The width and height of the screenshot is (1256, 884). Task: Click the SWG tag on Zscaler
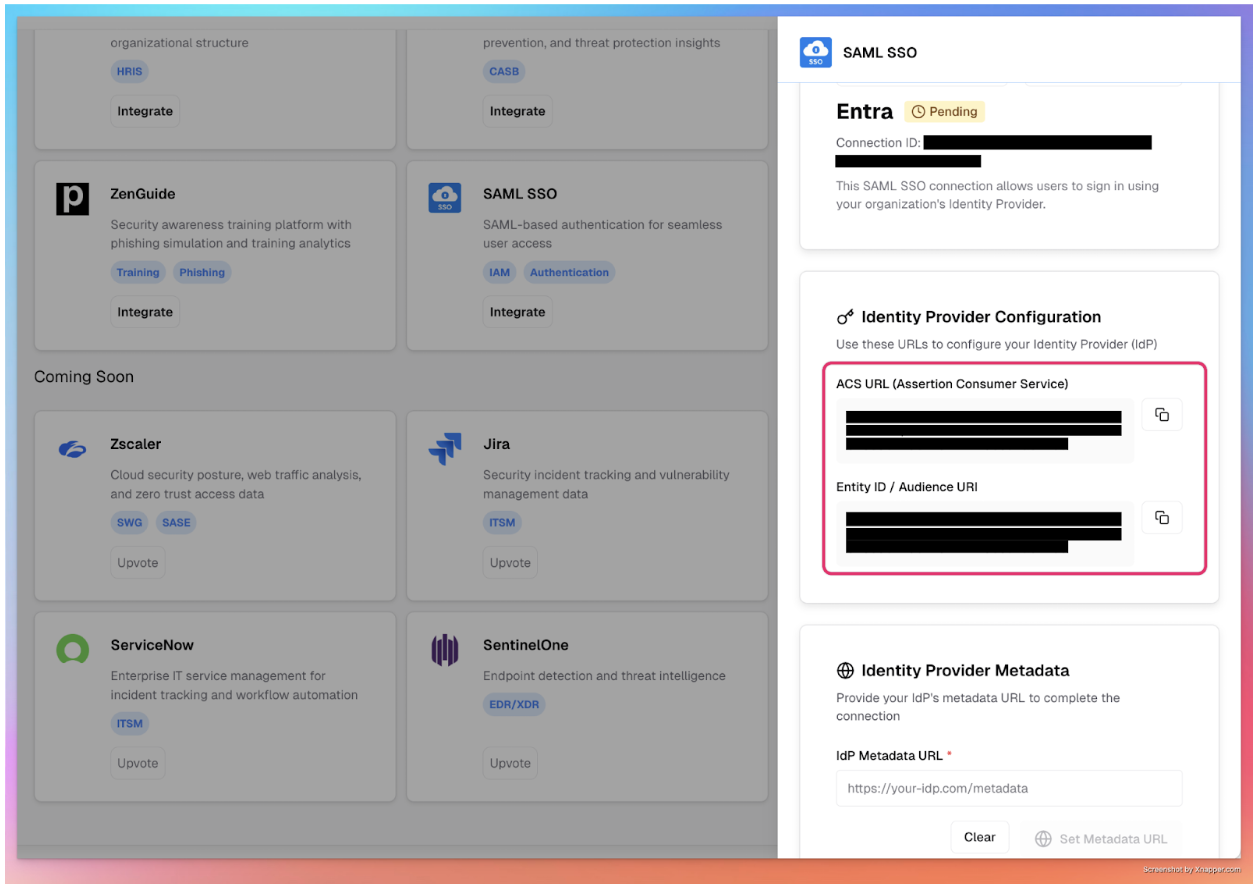(130, 522)
